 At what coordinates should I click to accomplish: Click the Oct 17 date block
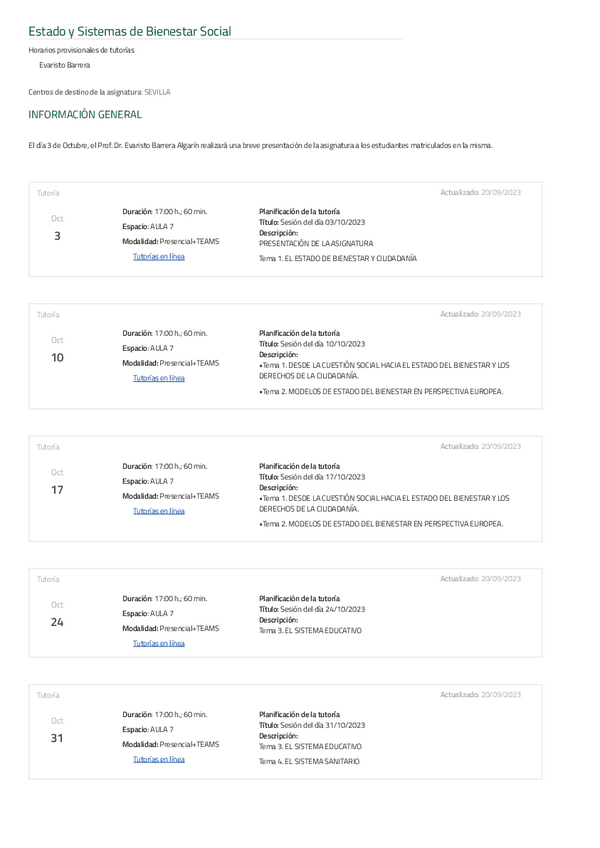point(57,483)
